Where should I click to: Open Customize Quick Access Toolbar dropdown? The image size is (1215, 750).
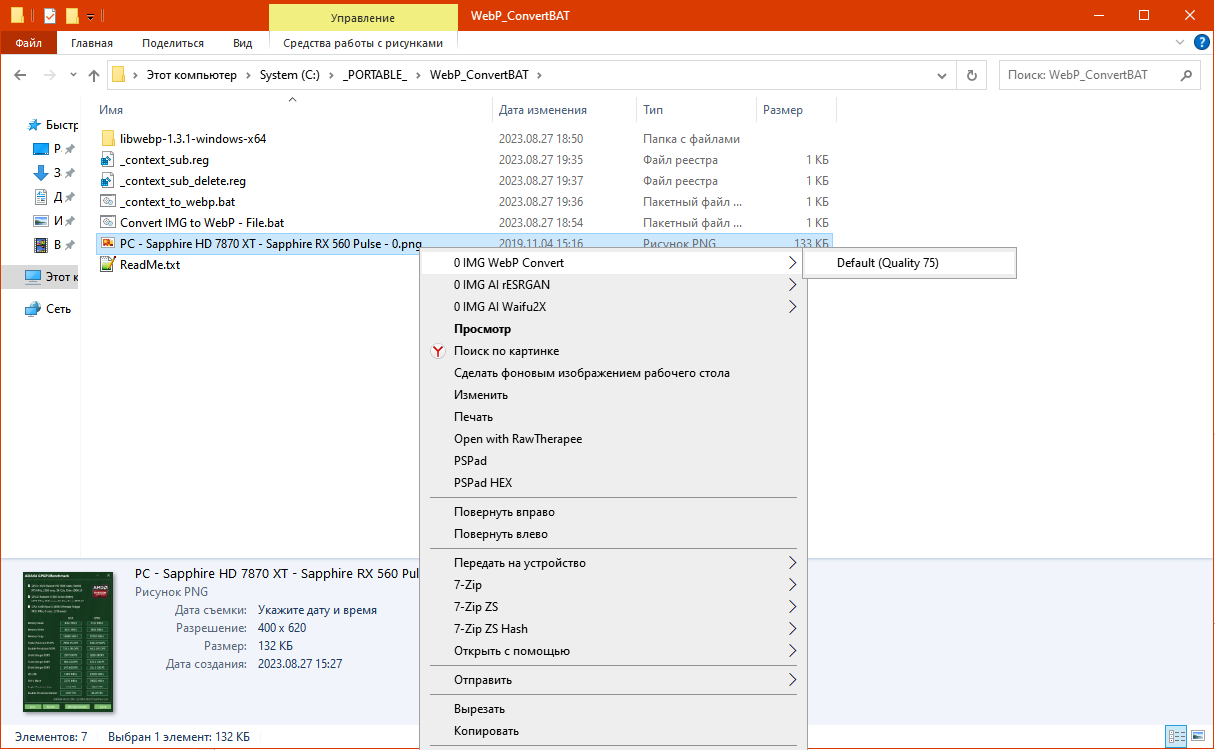coord(90,16)
